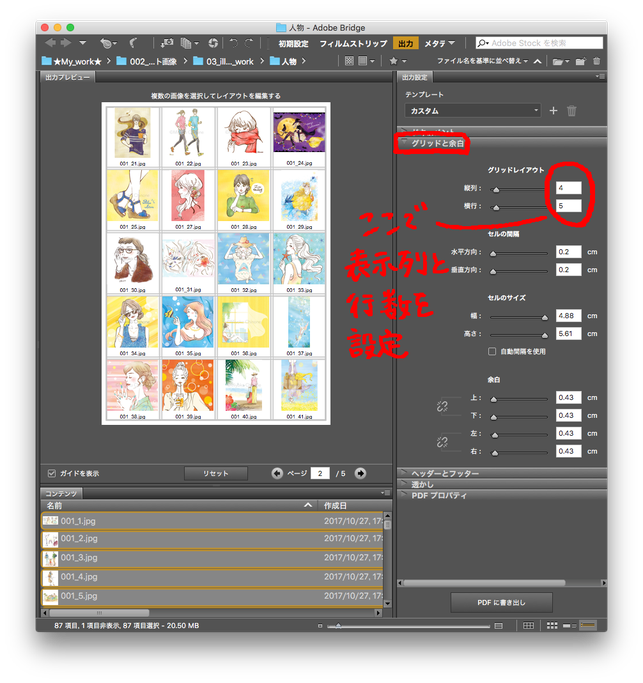Image resolution: width=643 pixels, height=683 pixels.
Task: Click the get photos from camera icon
Action: pyautogui.click(x=166, y=43)
